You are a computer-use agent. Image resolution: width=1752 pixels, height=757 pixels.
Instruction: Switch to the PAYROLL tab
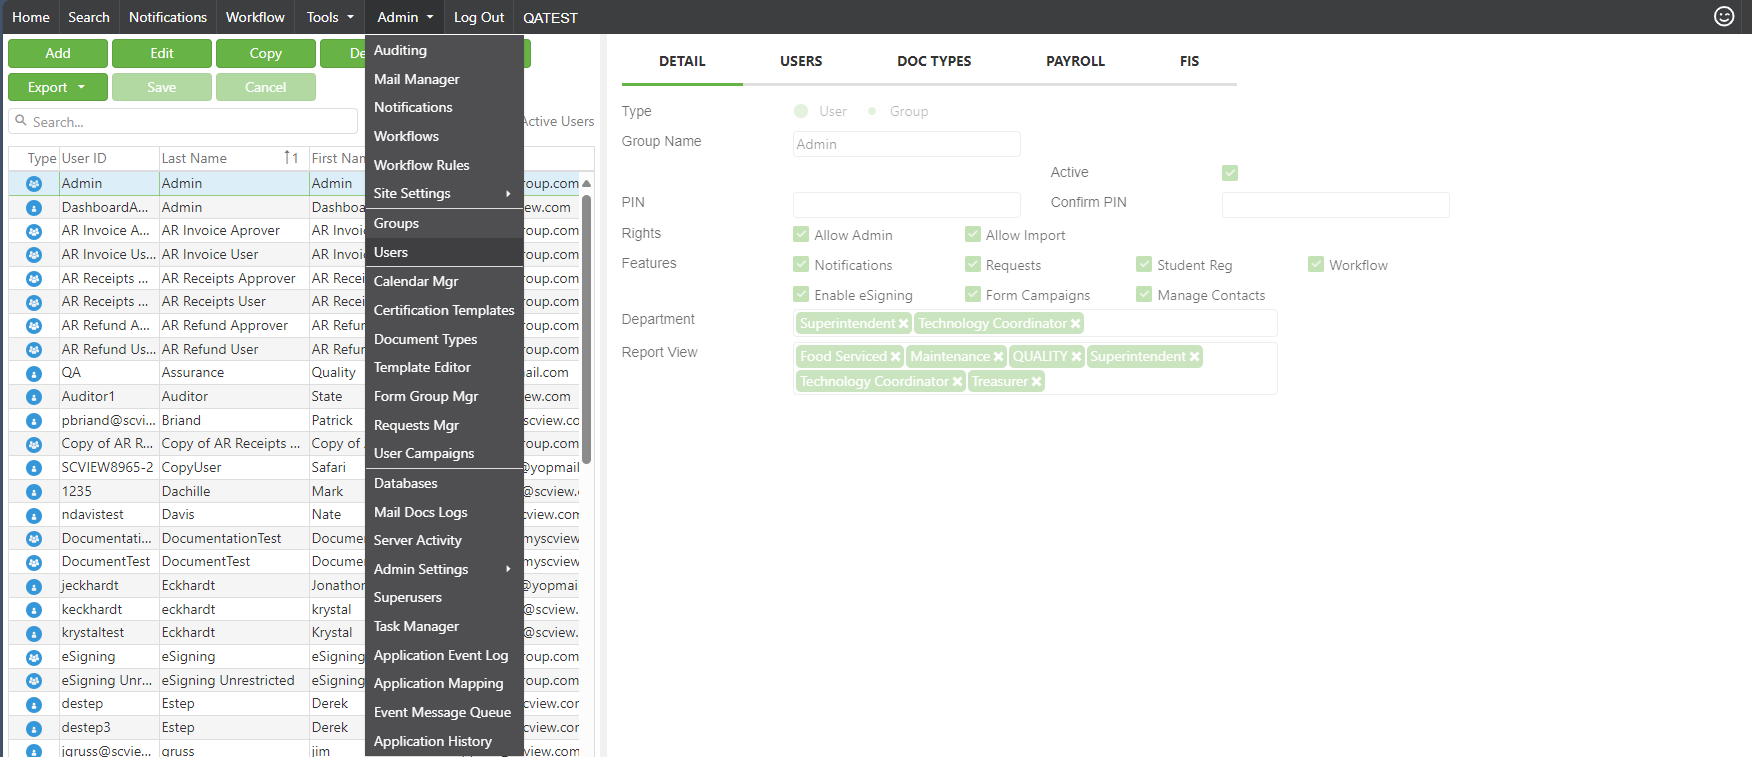(x=1075, y=61)
